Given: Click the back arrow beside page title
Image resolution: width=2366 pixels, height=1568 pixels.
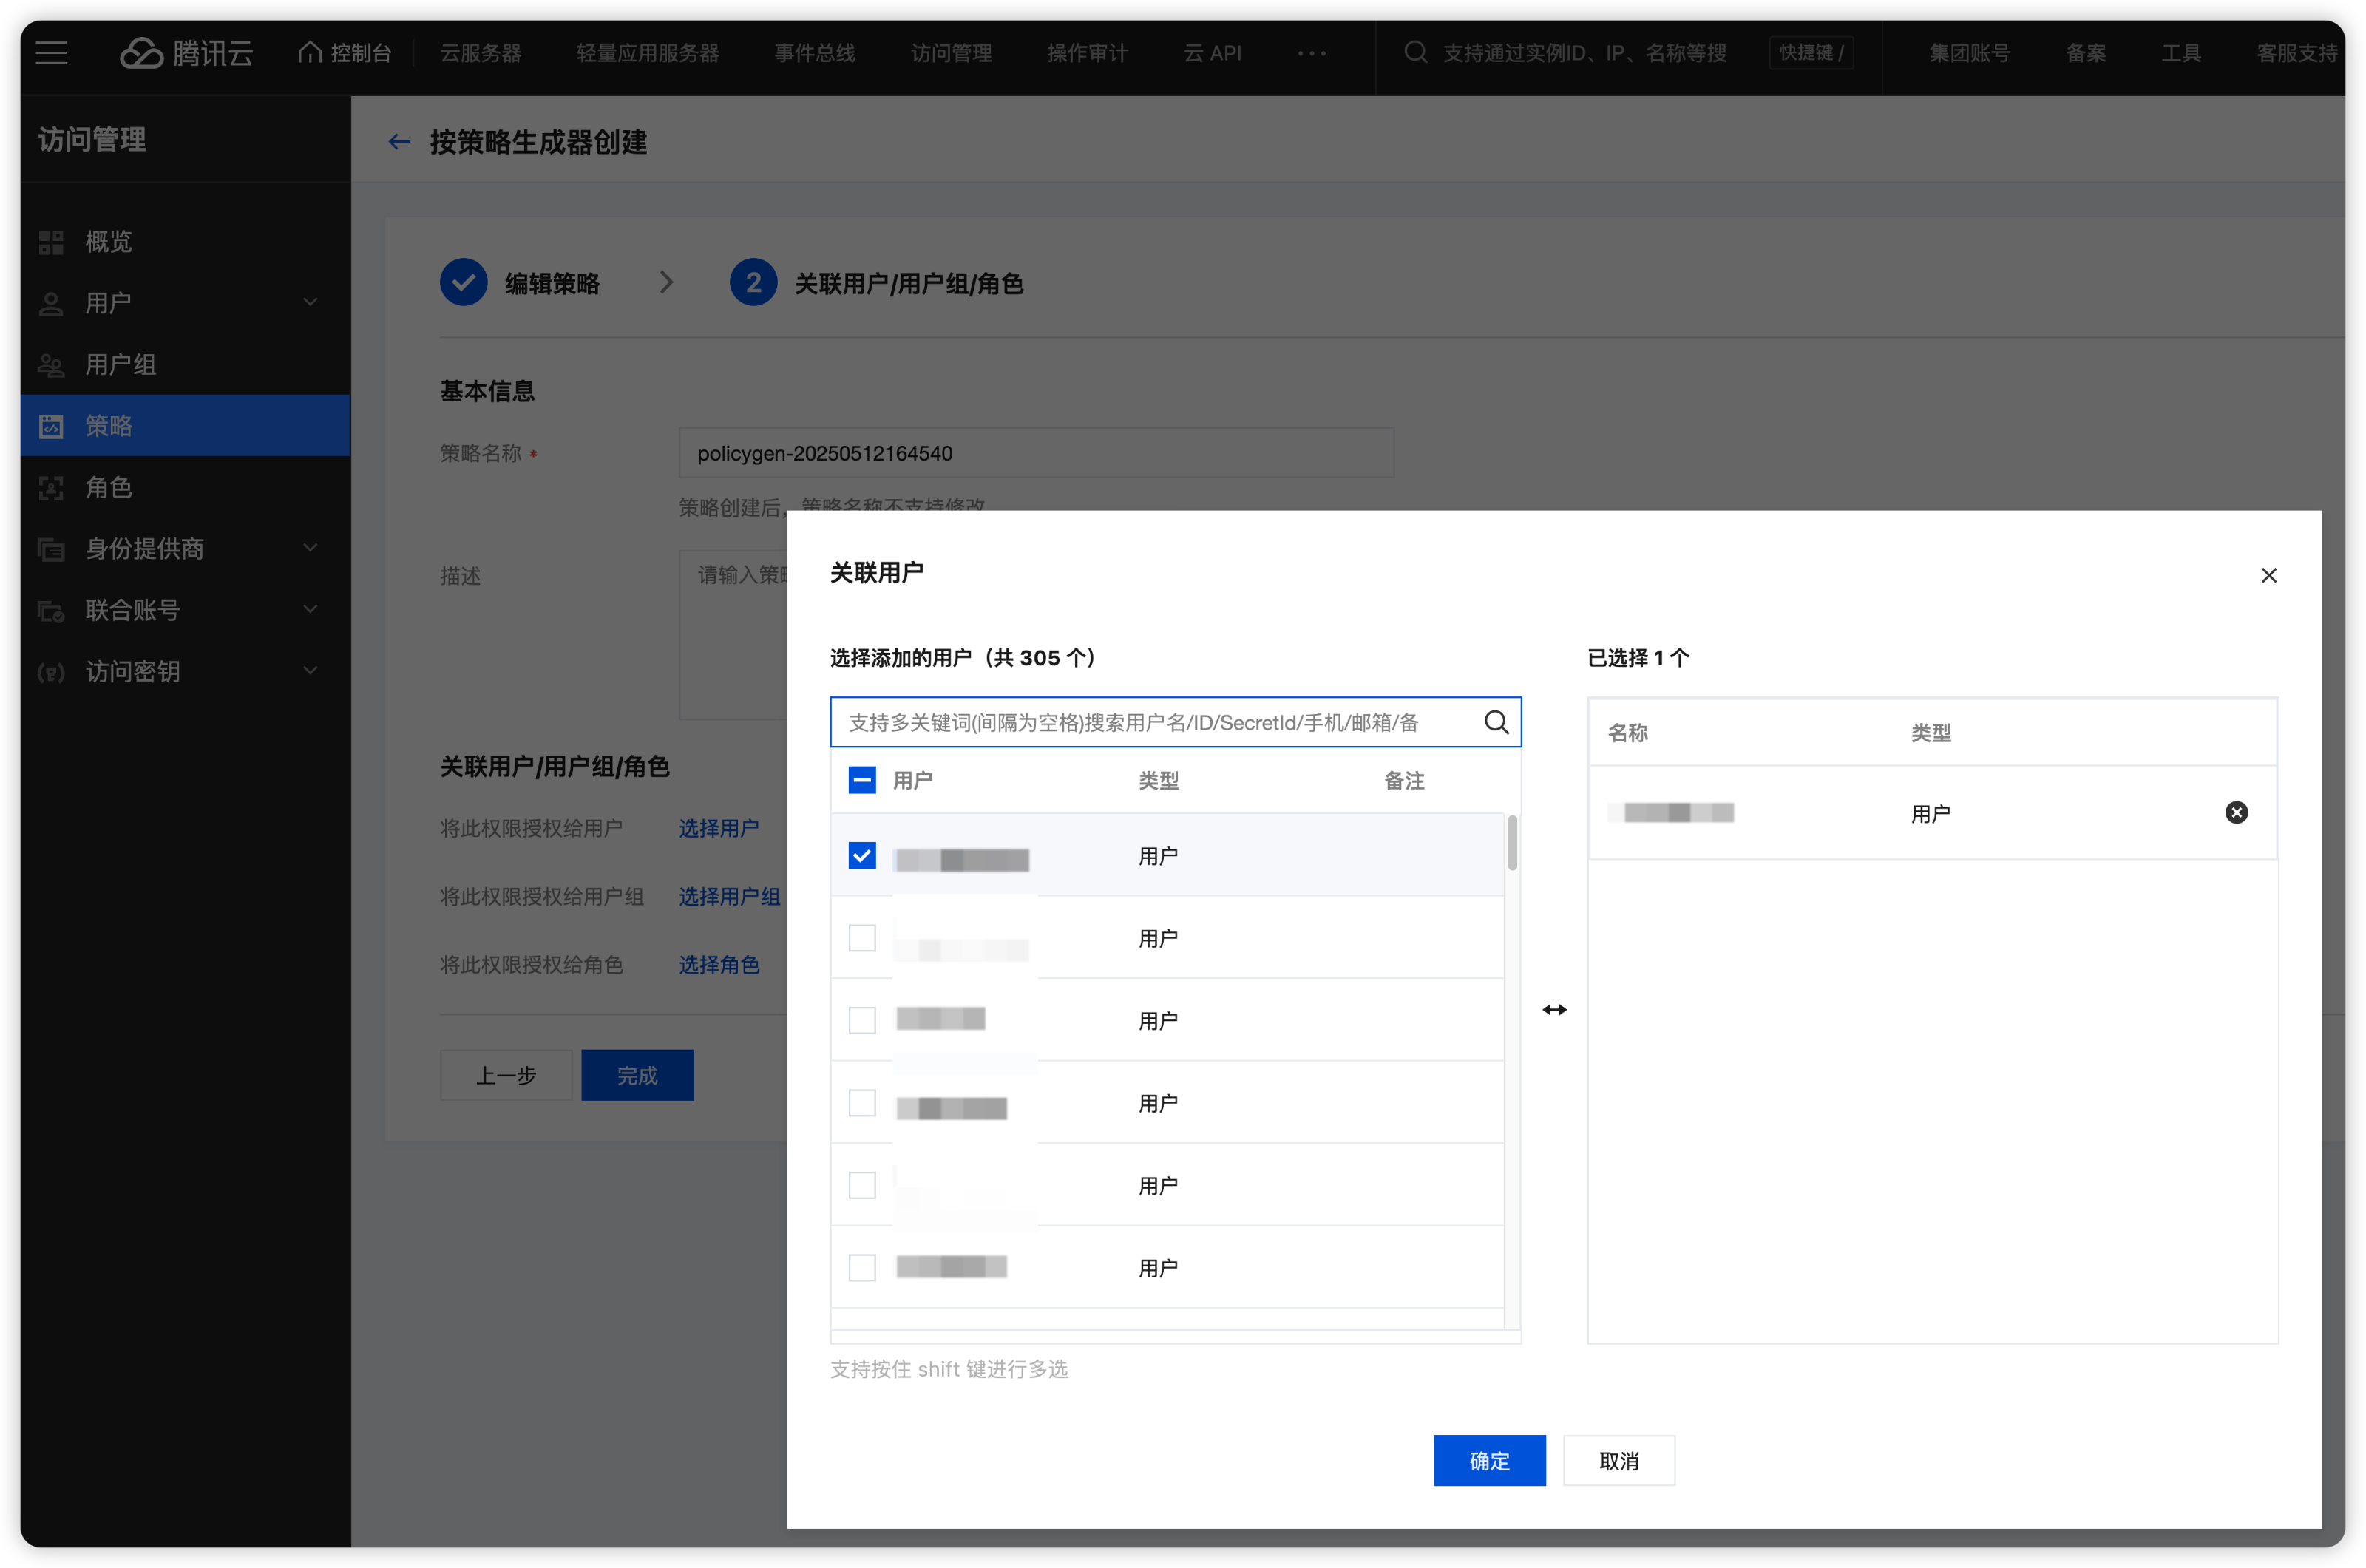Looking at the screenshot, I should tap(399, 142).
